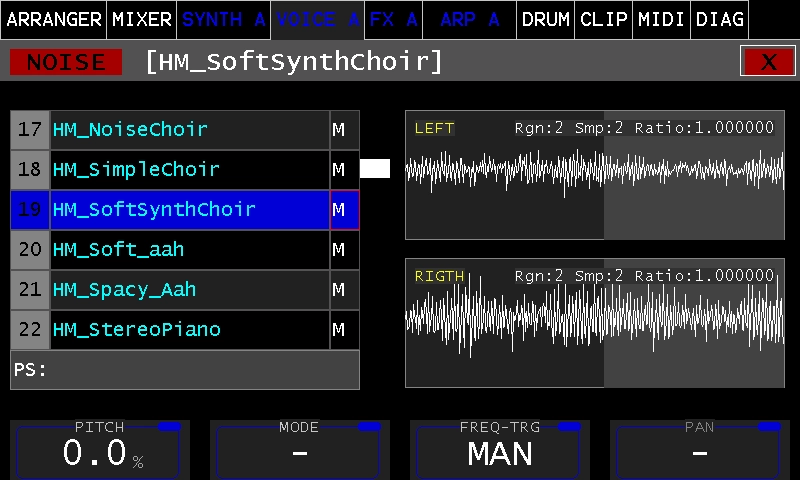This screenshot has height=480, width=800.
Task: Click the white scroll handle beside the list
Action: tap(375, 168)
